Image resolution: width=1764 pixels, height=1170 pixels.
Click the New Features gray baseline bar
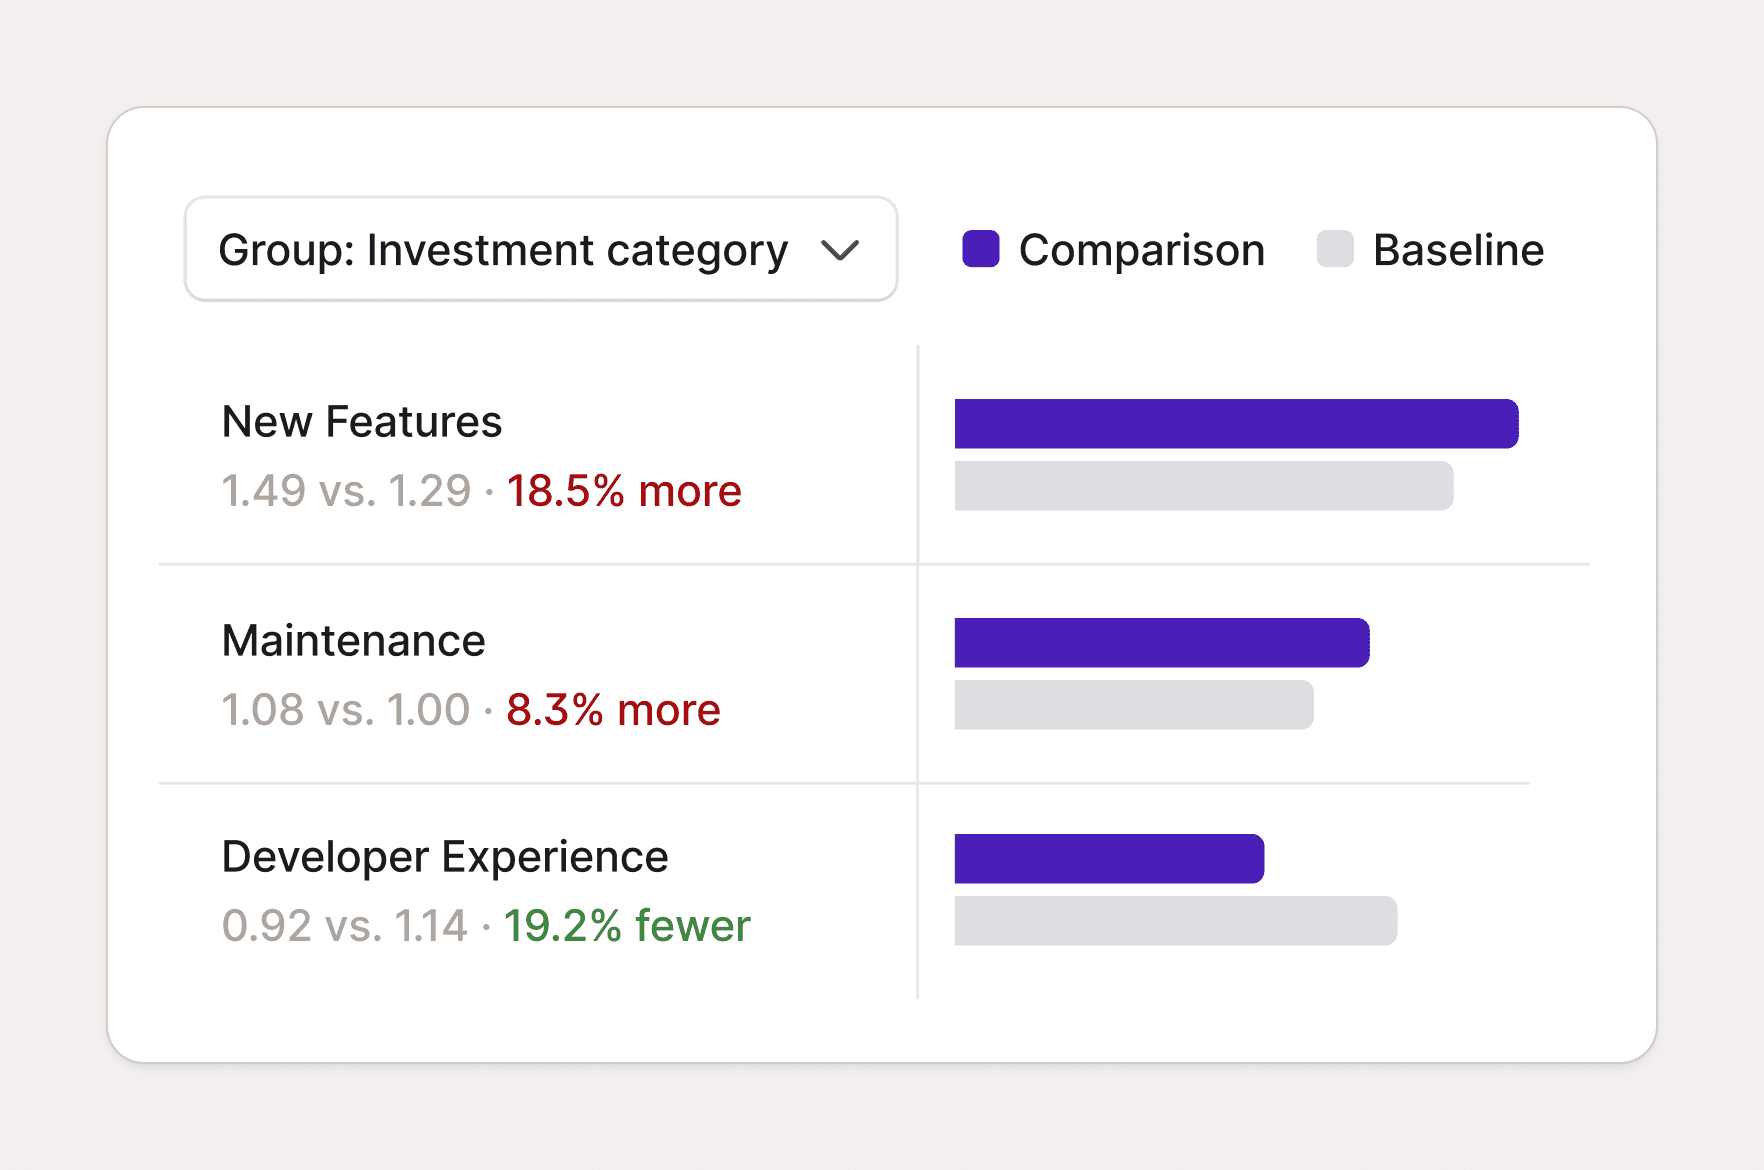pos(1203,486)
